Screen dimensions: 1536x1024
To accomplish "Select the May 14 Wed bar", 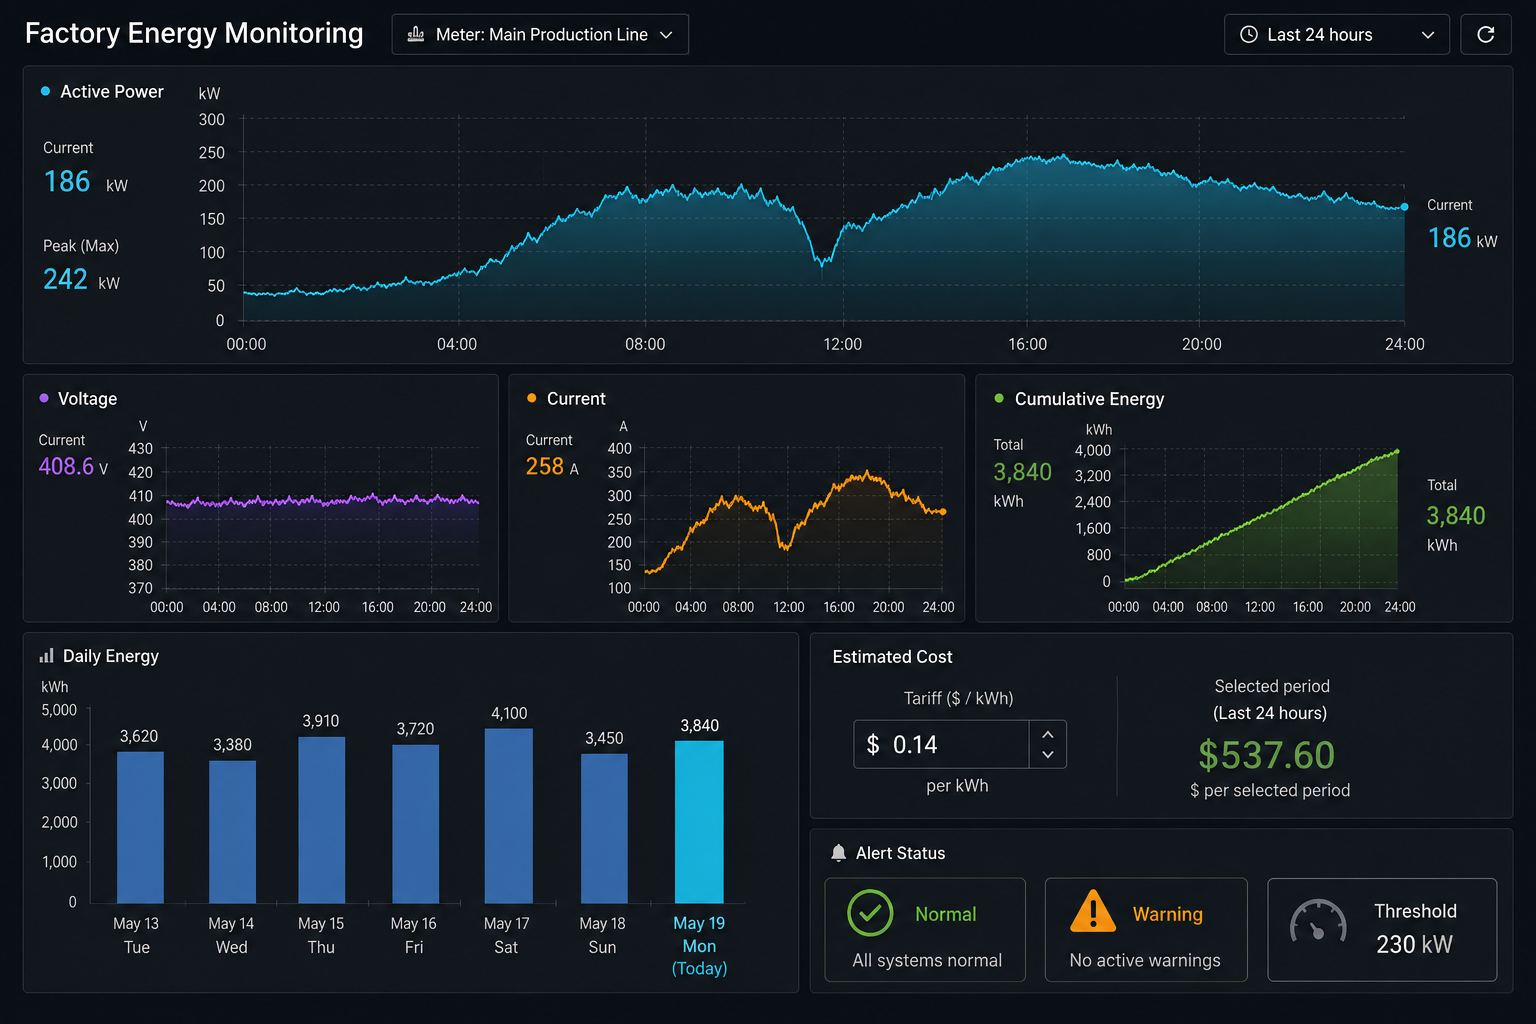I will [x=232, y=832].
